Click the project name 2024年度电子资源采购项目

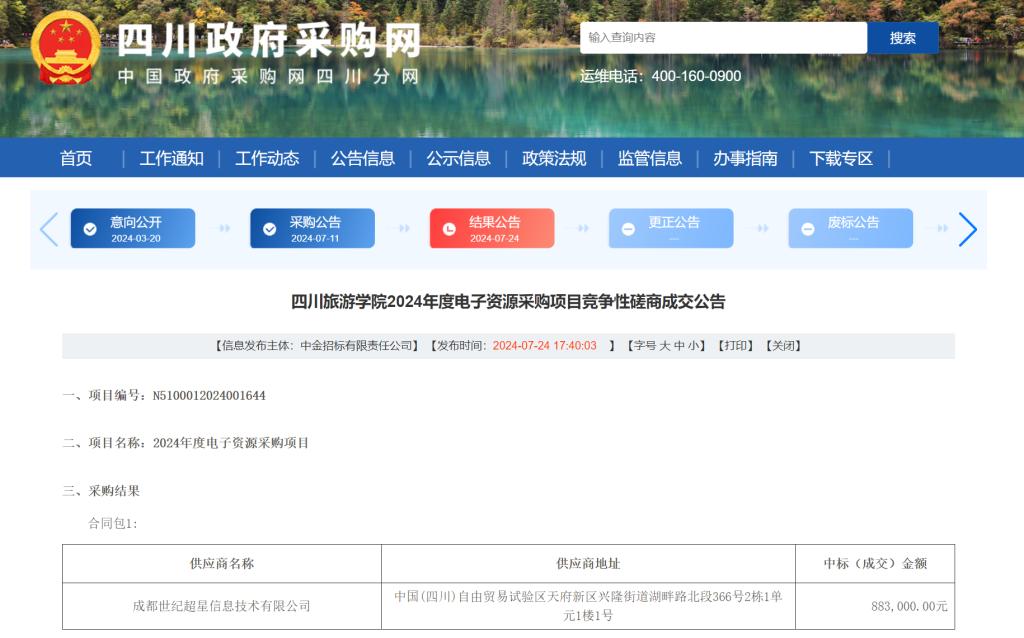(231, 443)
